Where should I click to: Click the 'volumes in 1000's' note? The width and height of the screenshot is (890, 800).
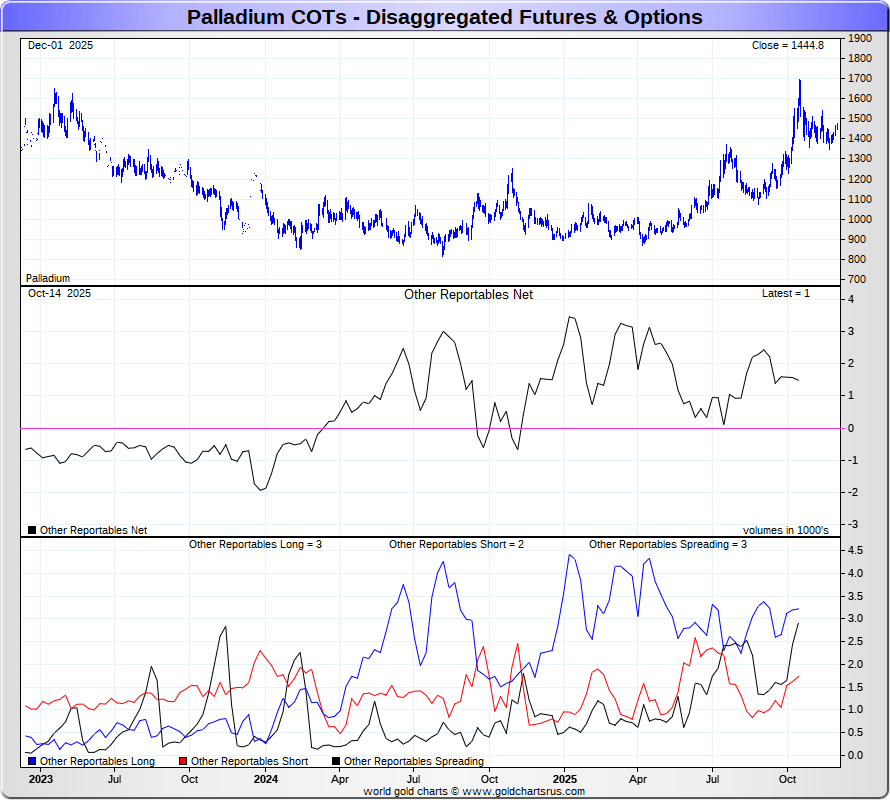pyautogui.click(x=786, y=530)
